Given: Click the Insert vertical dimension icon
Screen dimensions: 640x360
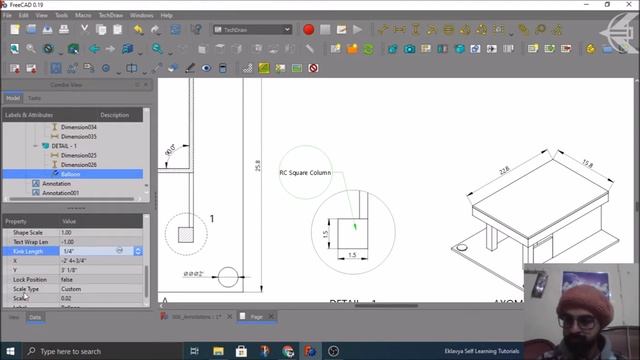Looking at the screenshot, I should (416, 29).
